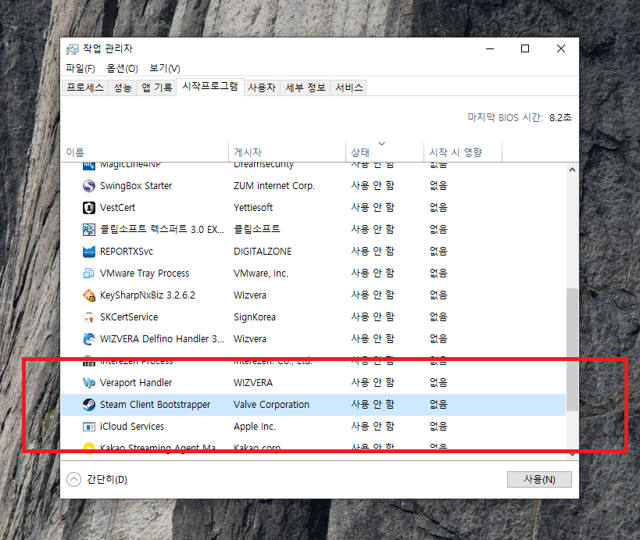Click the iCloud Services icon
The width and height of the screenshot is (640, 540).
coord(89,427)
